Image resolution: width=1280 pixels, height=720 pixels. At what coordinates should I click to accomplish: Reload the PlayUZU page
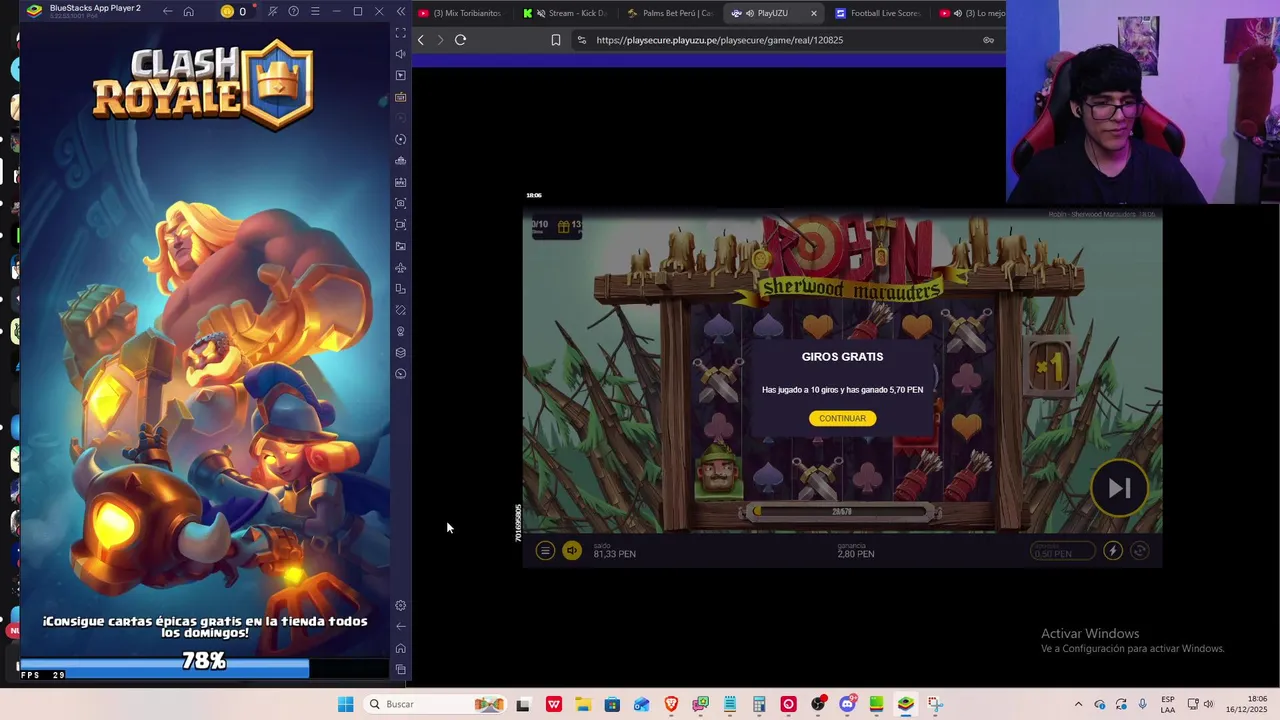coord(460,40)
